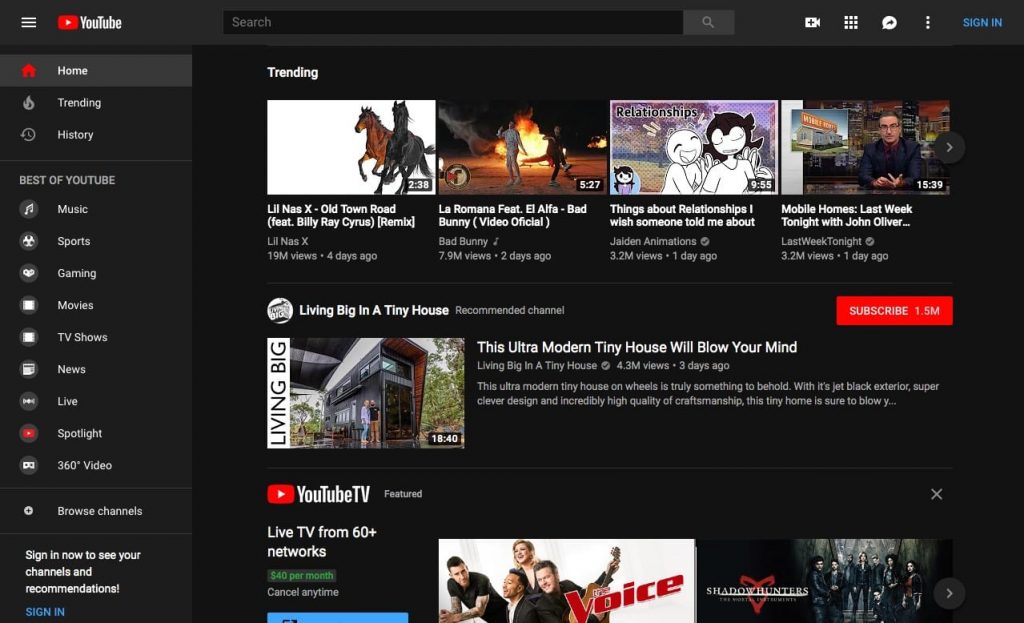Click the 360° Video headset icon
Viewport: 1024px width, 623px height.
pyautogui.click(x=29, y=465)
